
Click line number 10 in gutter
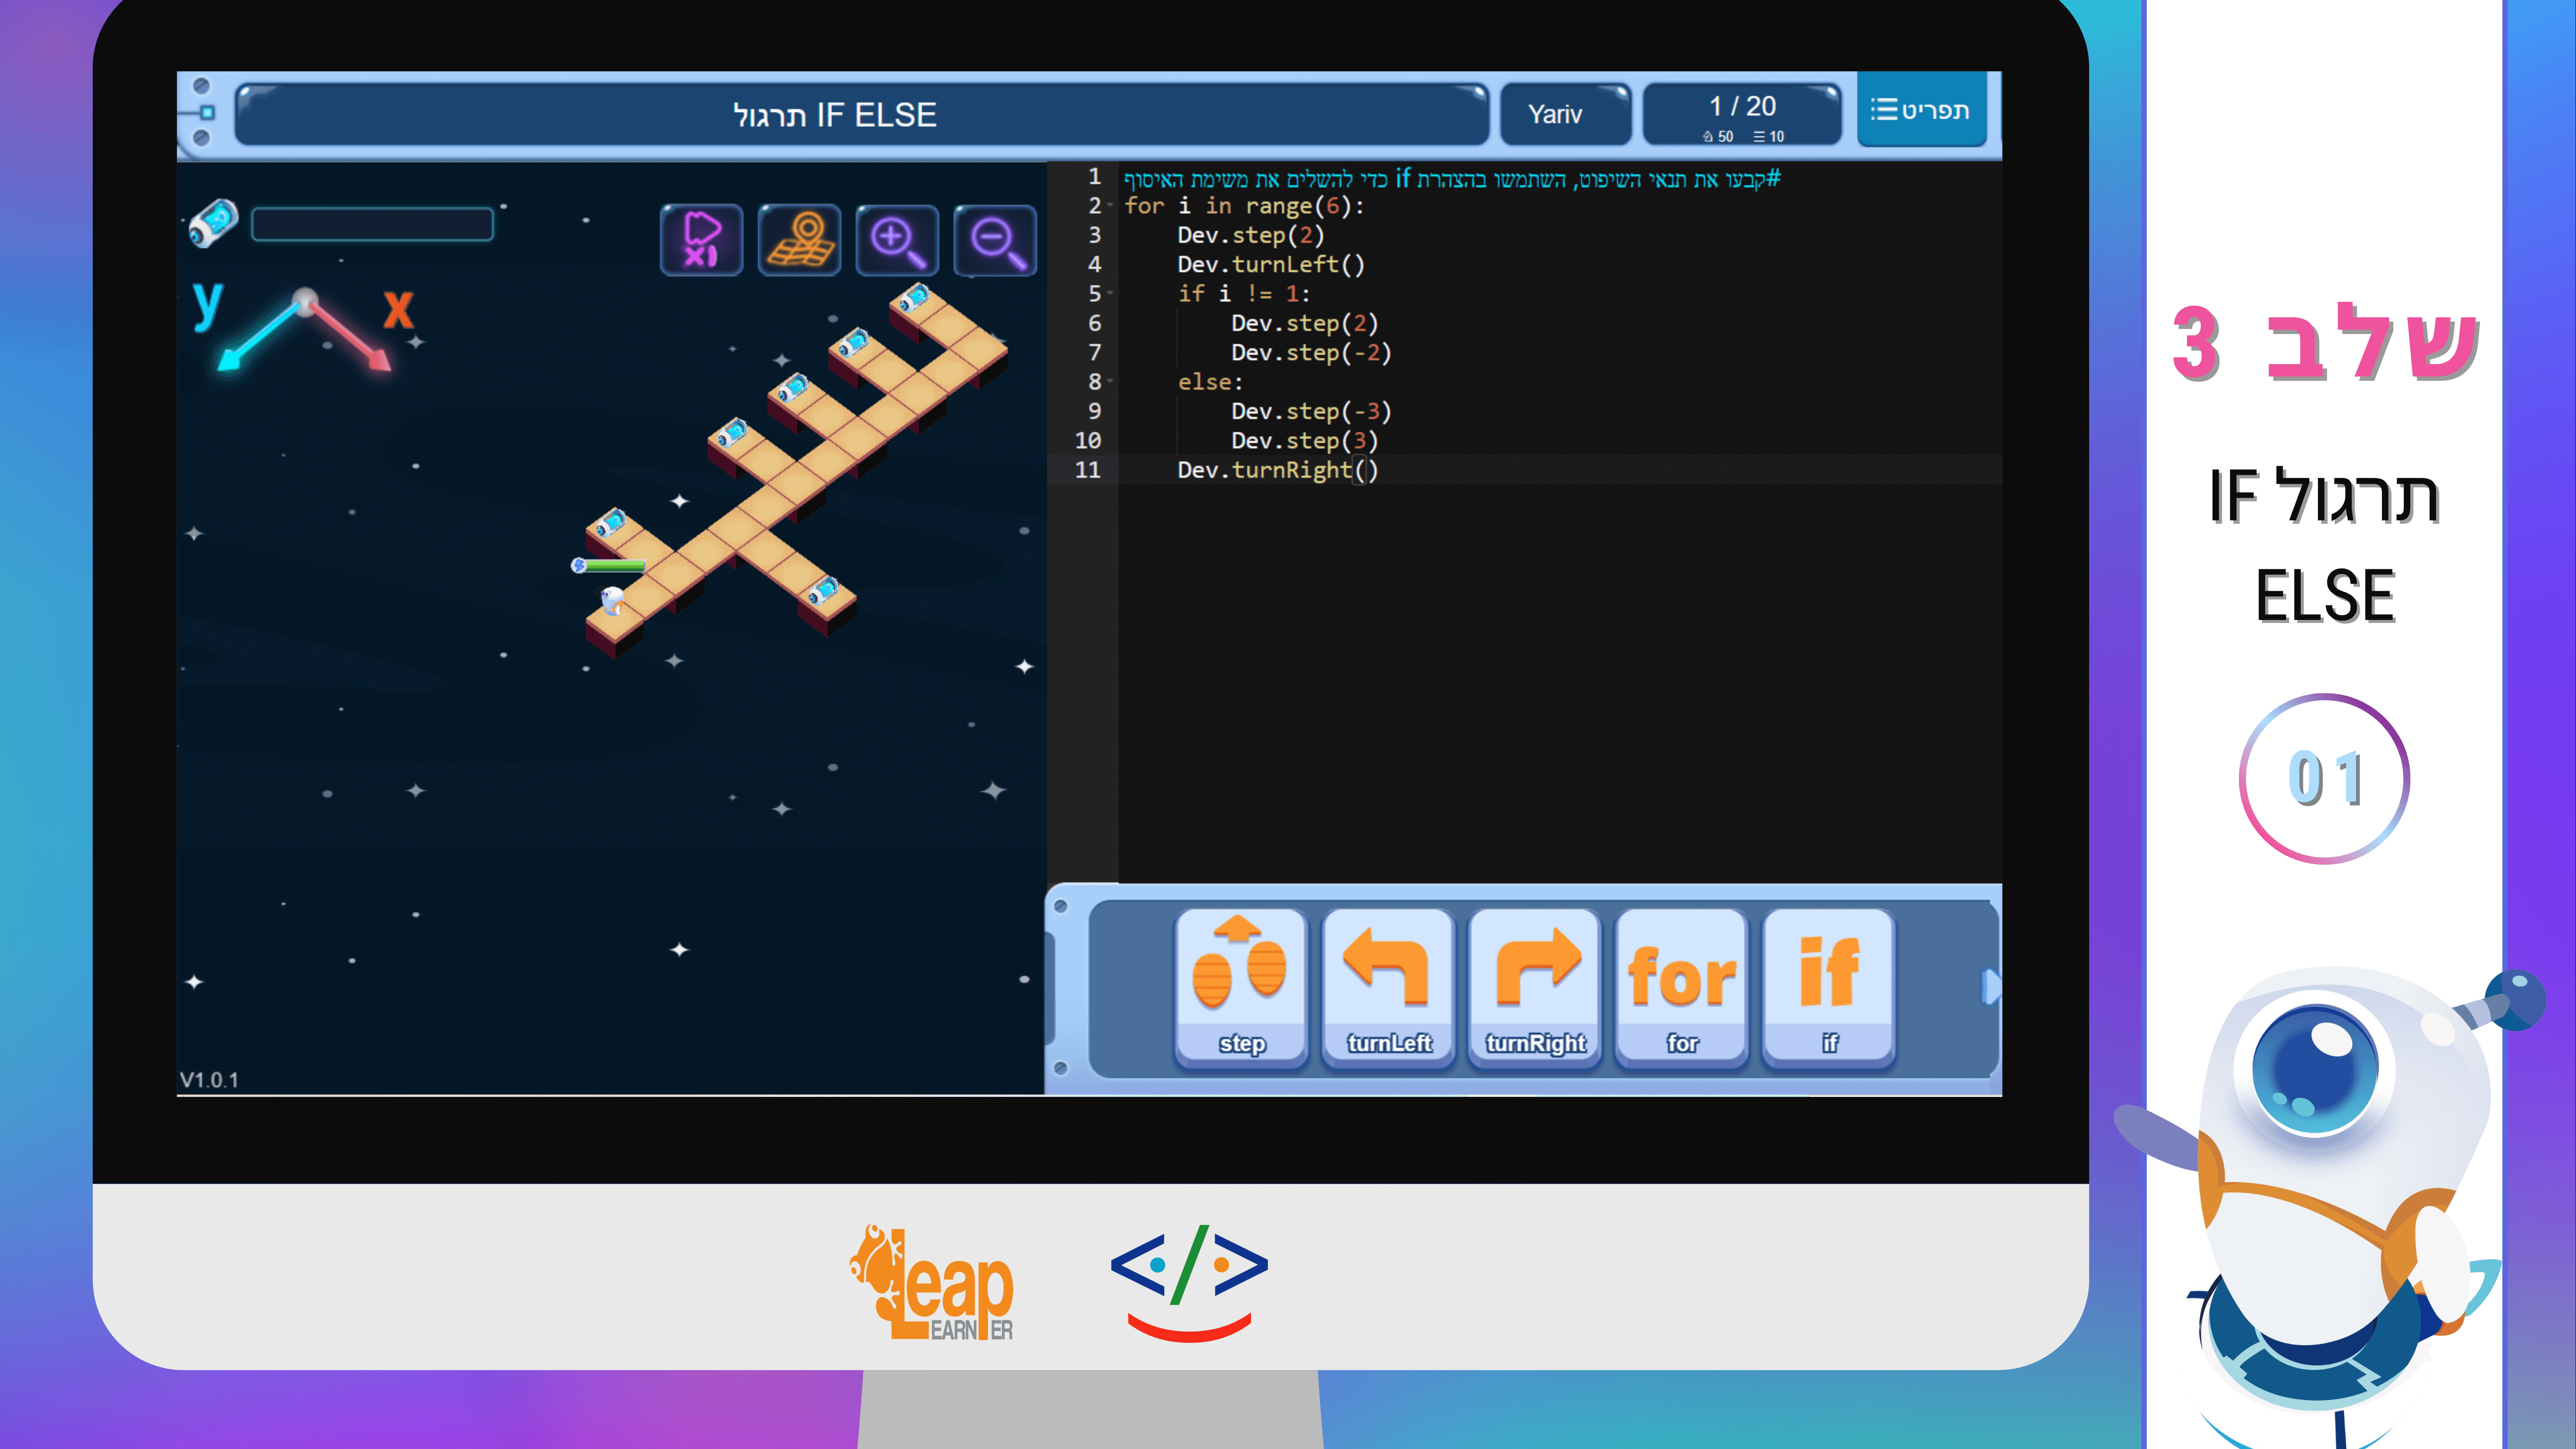1087,441
